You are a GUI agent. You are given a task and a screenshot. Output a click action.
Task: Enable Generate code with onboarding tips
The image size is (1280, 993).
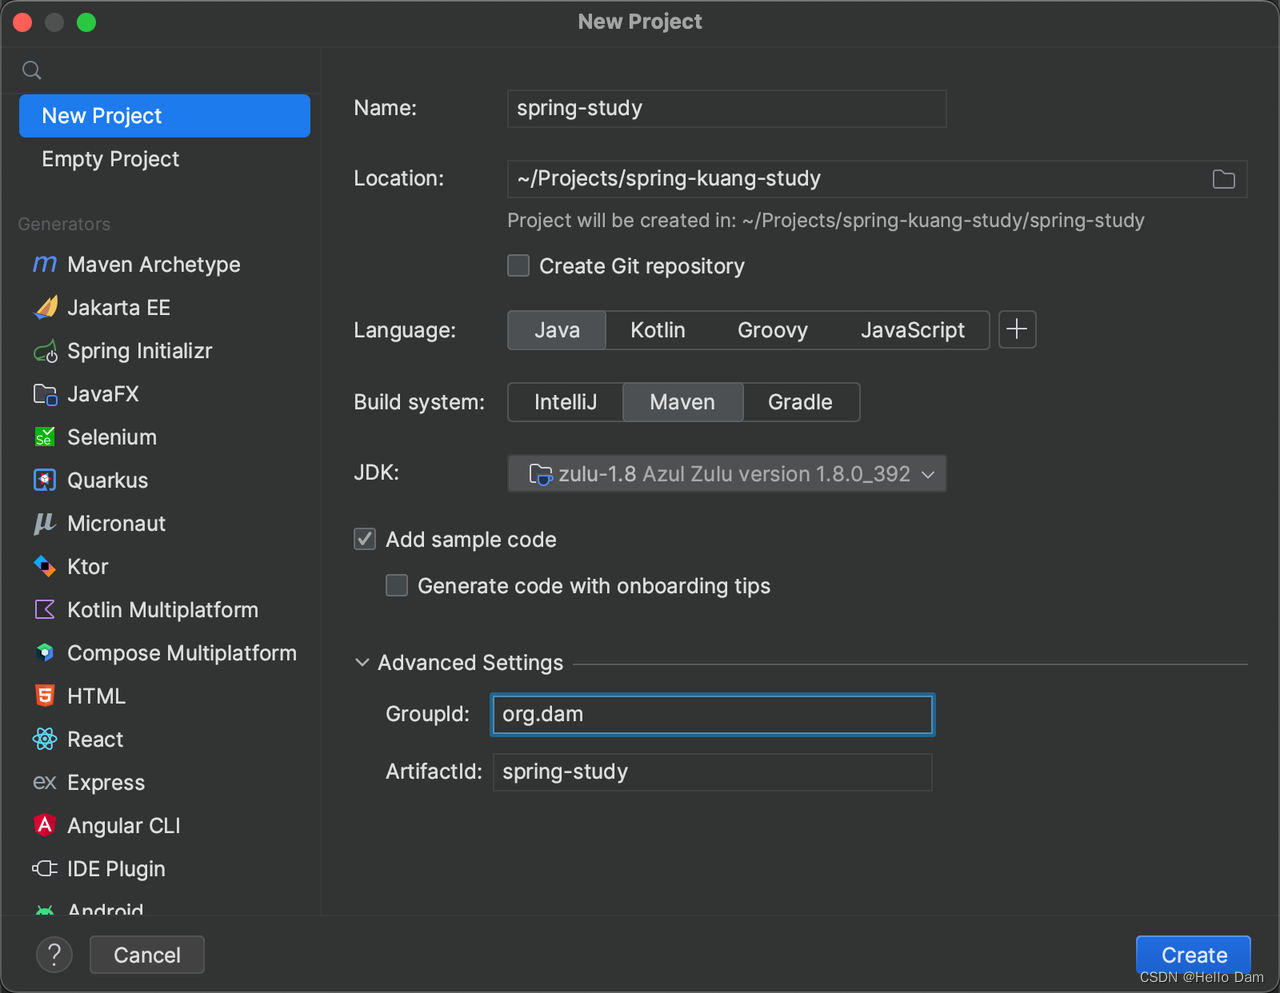pyautogui.click(x=397, y=586)
